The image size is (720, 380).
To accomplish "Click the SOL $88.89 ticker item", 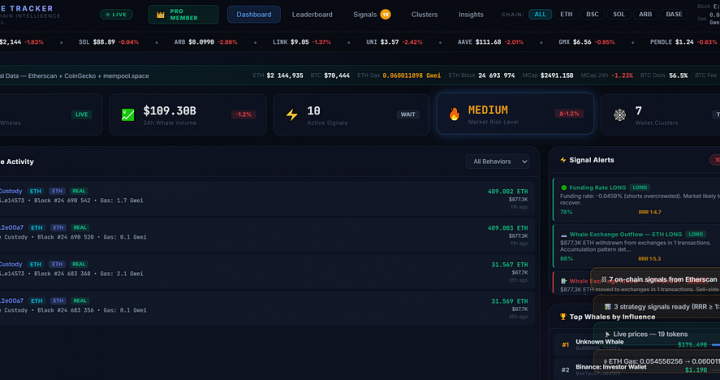I will pyautogui.click(x=109, y=42).
